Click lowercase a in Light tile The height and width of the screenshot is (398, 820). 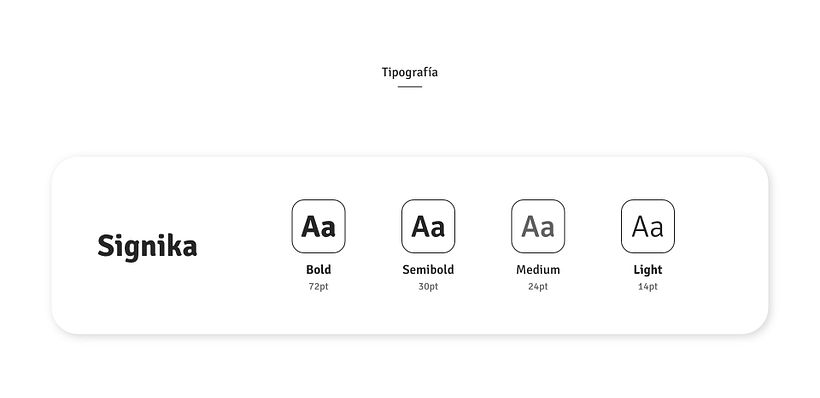pos(657,229)
